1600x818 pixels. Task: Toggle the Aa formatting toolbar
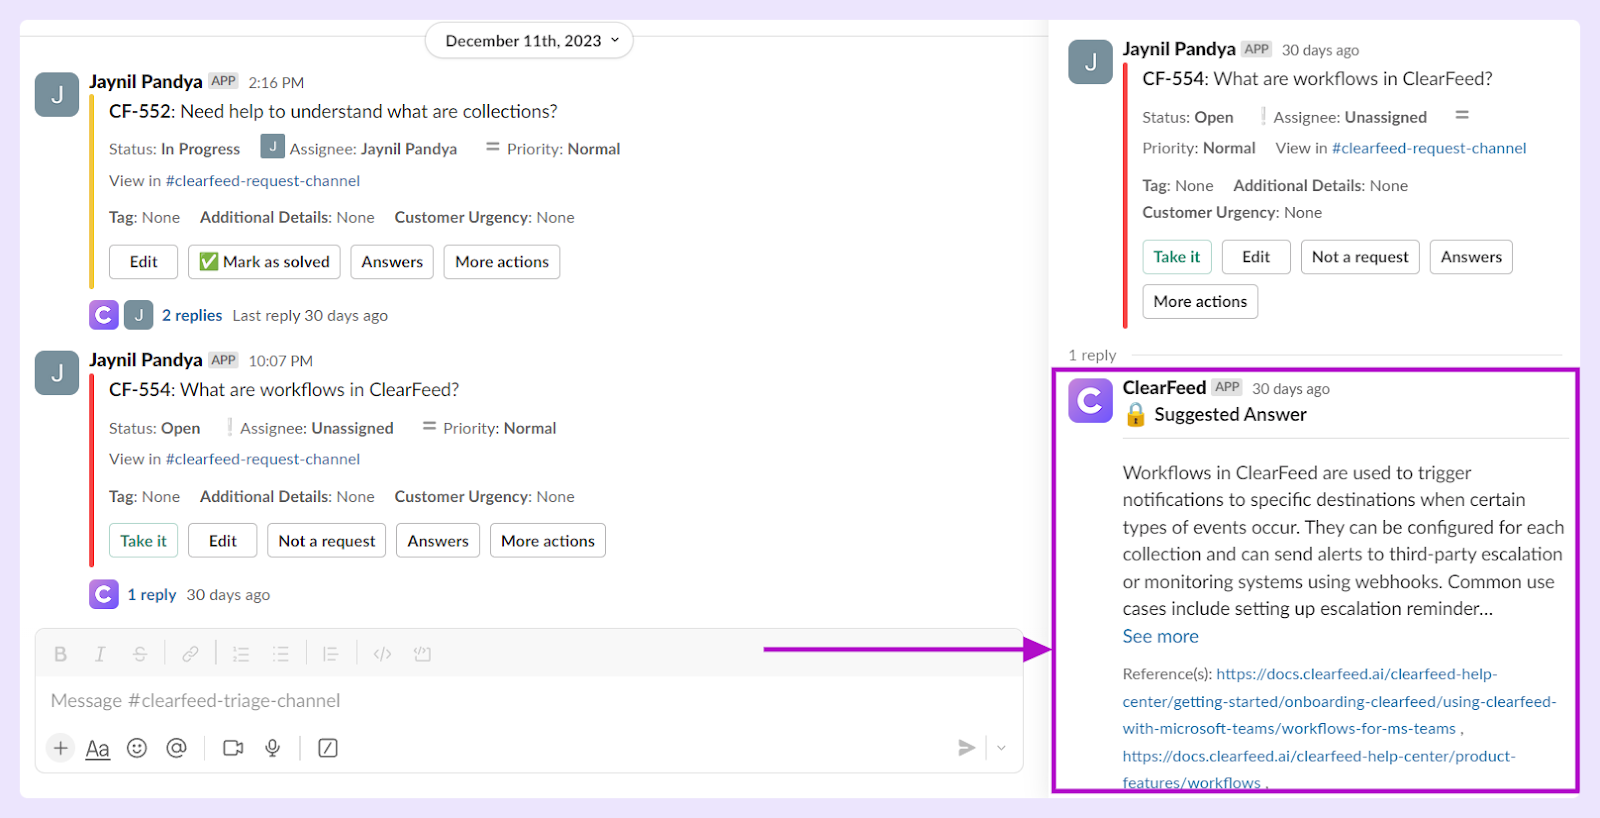click(x=98, y=748)
